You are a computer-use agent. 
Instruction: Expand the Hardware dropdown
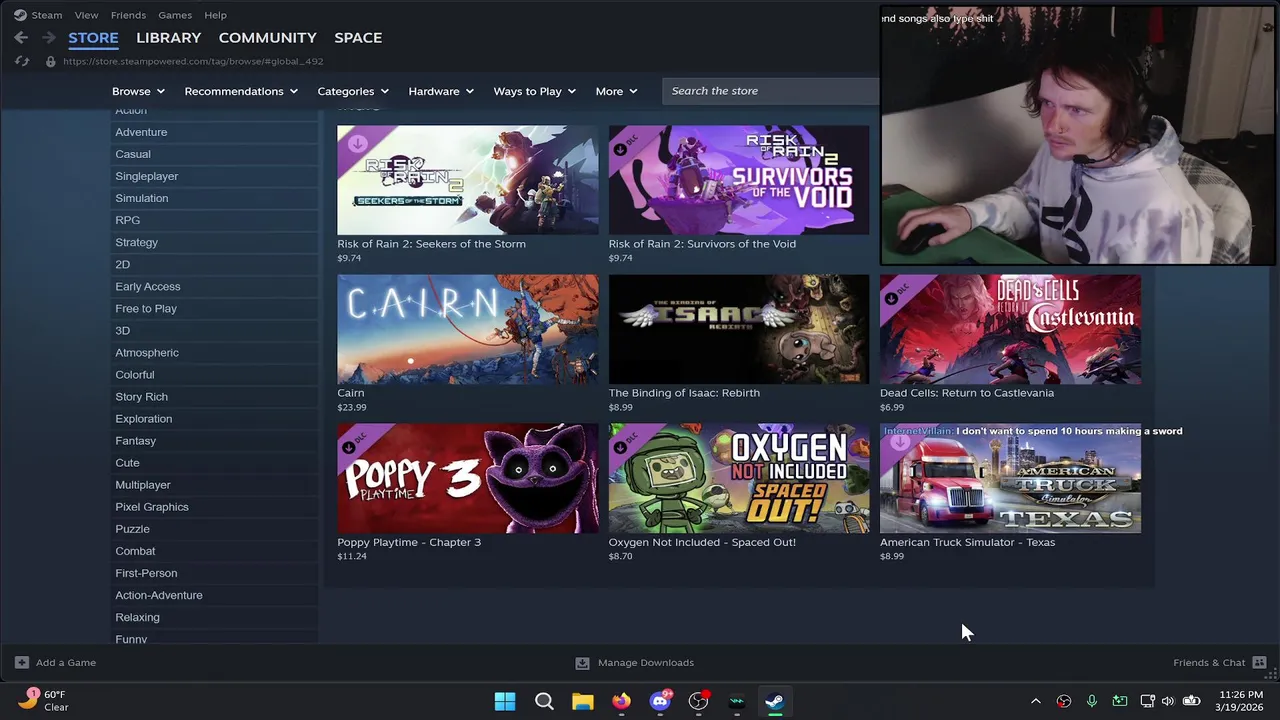coord(441,91)
